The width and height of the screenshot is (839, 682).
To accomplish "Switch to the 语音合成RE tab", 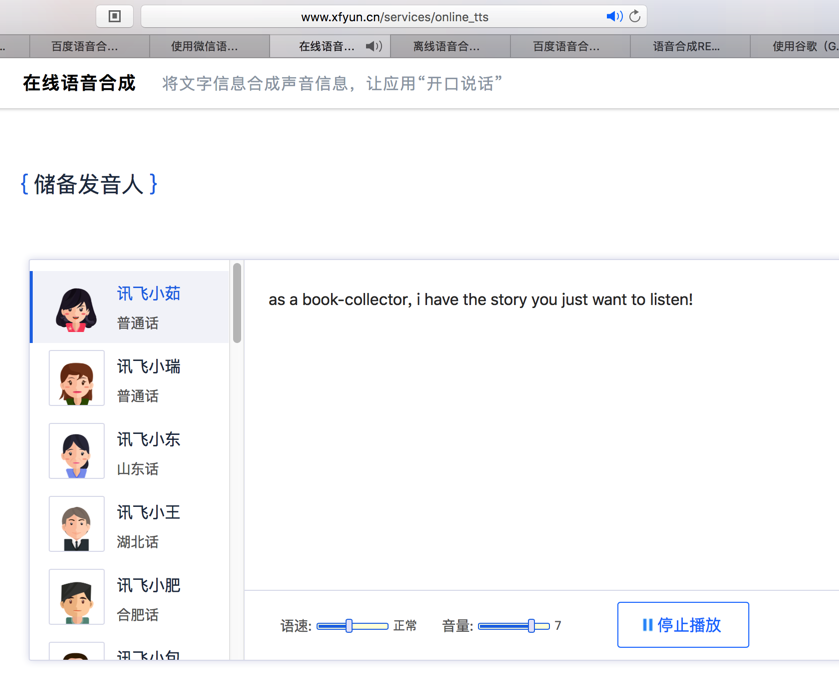I will click(x=690, y=47).
